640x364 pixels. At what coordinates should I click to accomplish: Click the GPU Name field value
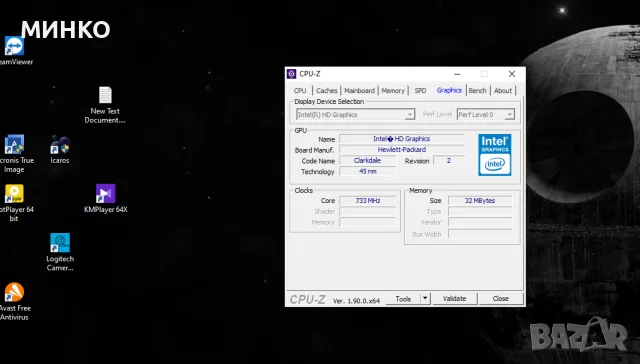[x=402, y=139]
